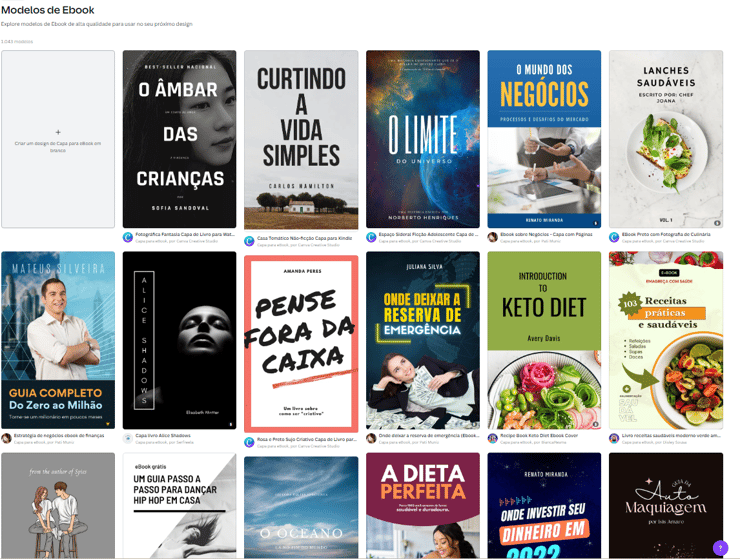
Task: Select the hip hop dance guide template
Action: coord(179,506)
